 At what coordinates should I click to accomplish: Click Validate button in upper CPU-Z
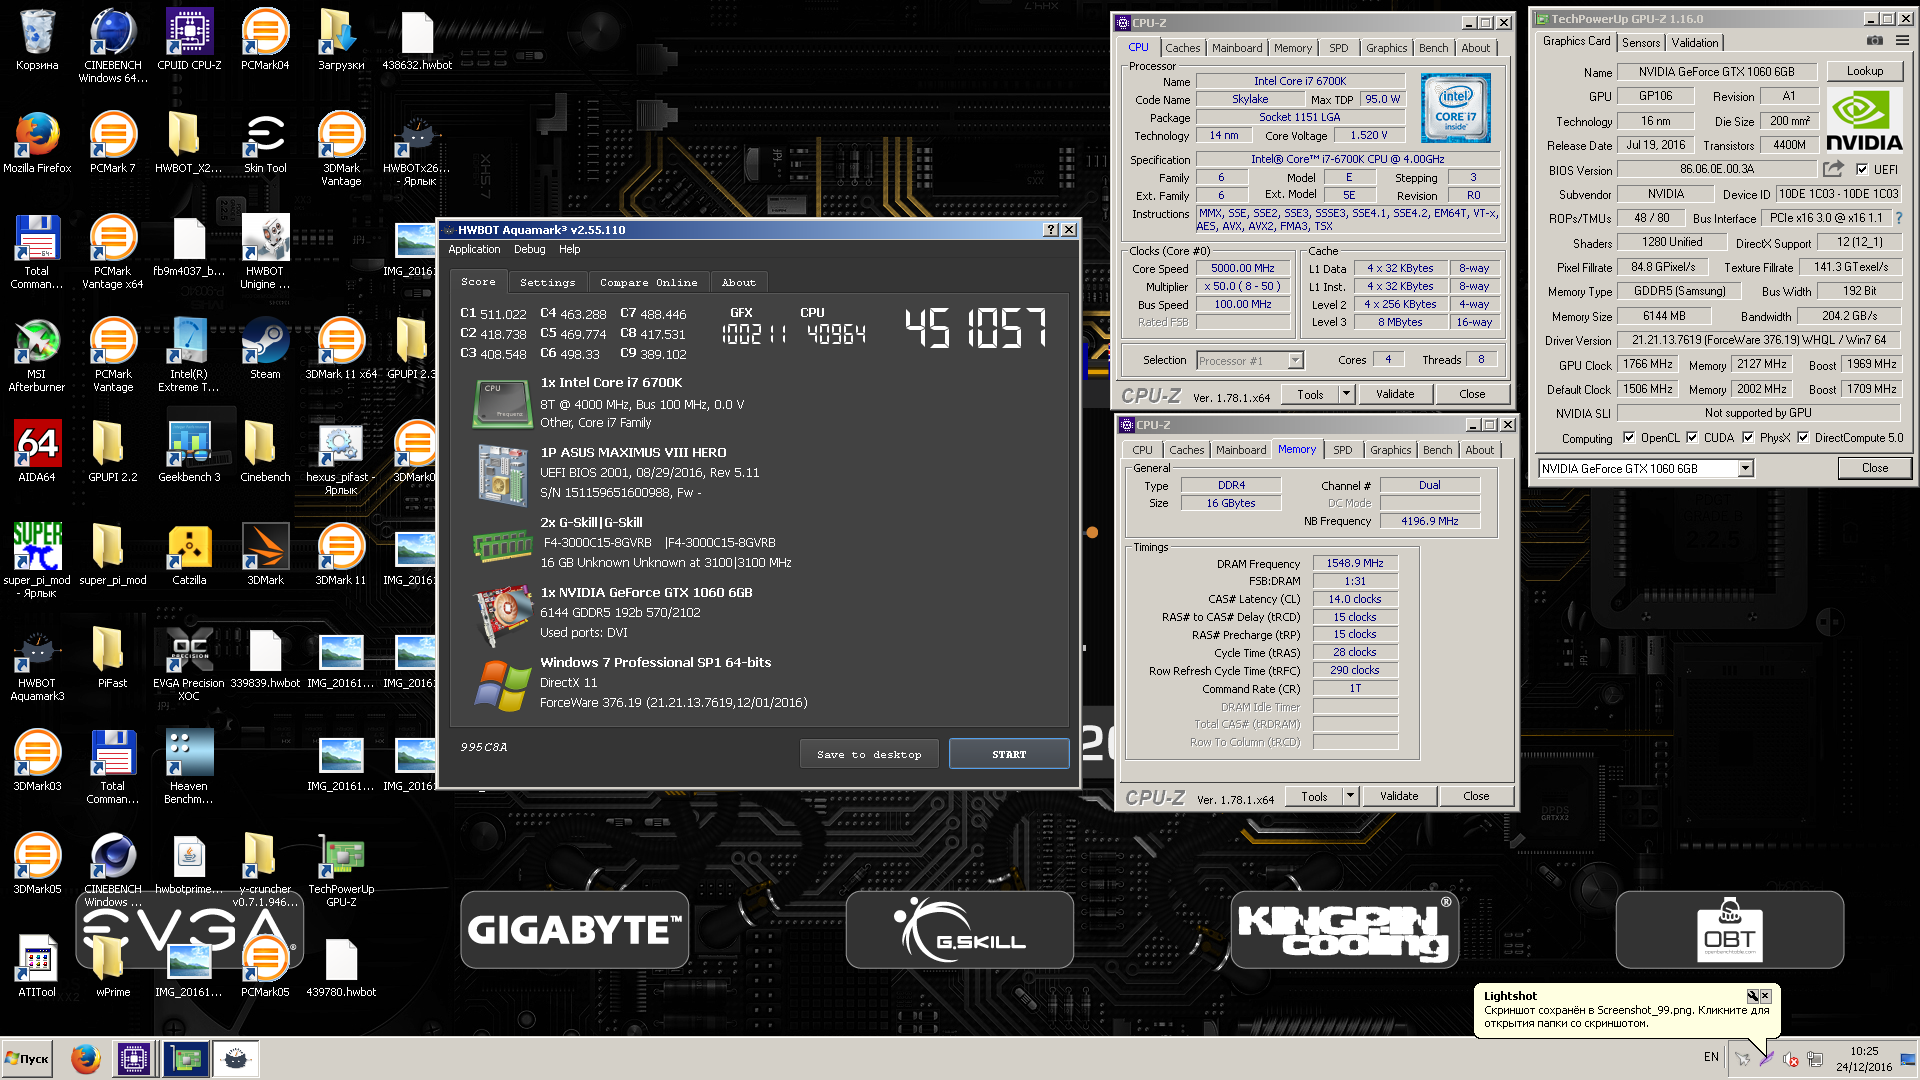pyautogui.click(x=1395, y=395)
